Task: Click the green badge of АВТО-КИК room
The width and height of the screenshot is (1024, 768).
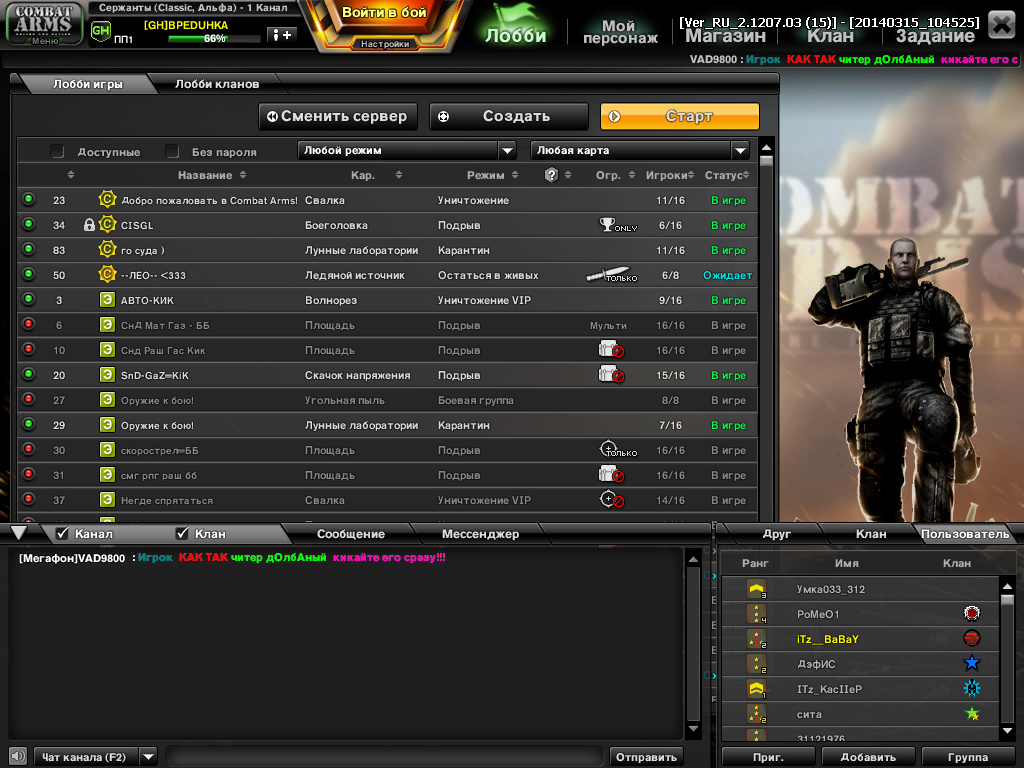Action: 107,300
